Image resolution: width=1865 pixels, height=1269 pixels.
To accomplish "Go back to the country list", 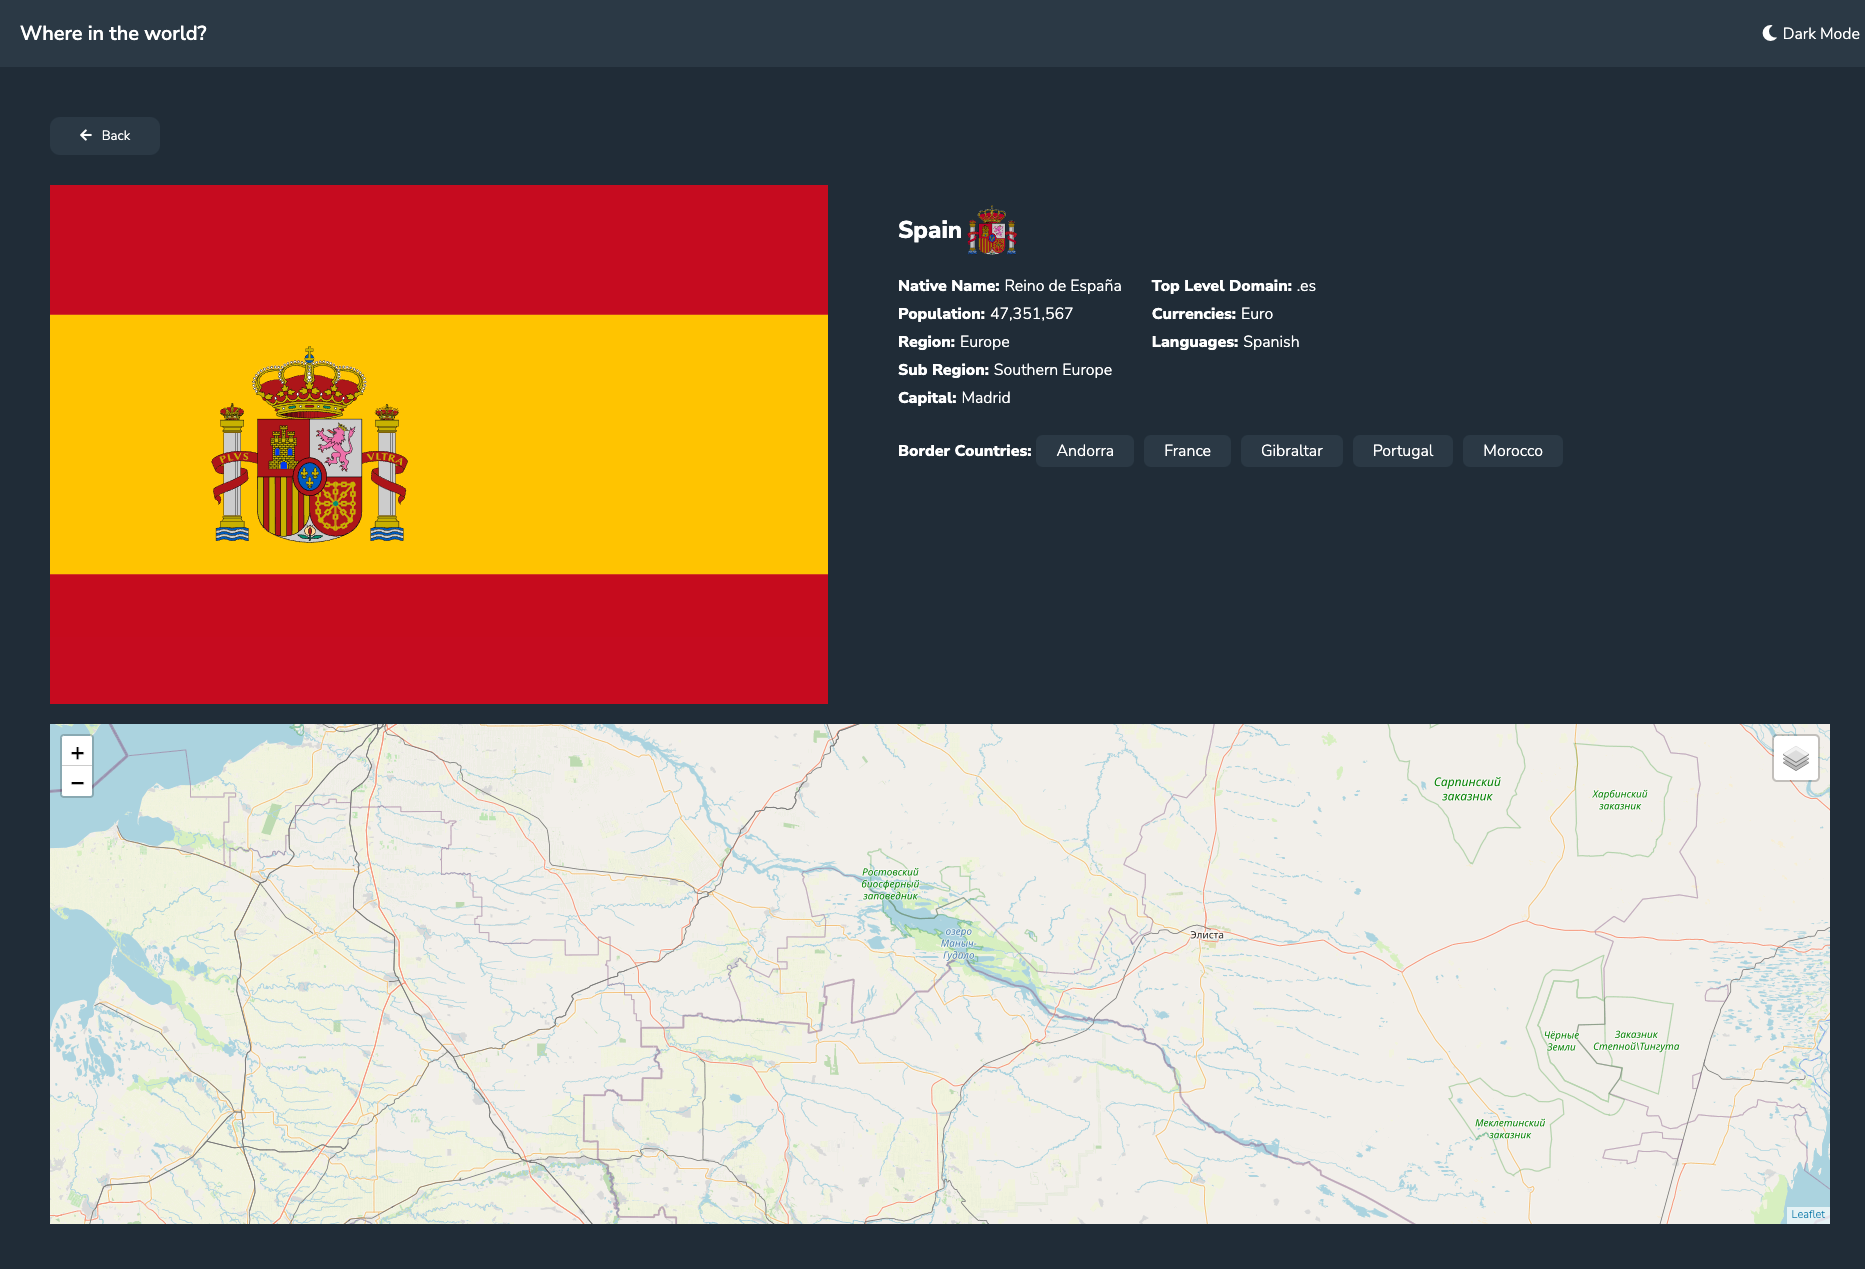I will pos(104,135).
